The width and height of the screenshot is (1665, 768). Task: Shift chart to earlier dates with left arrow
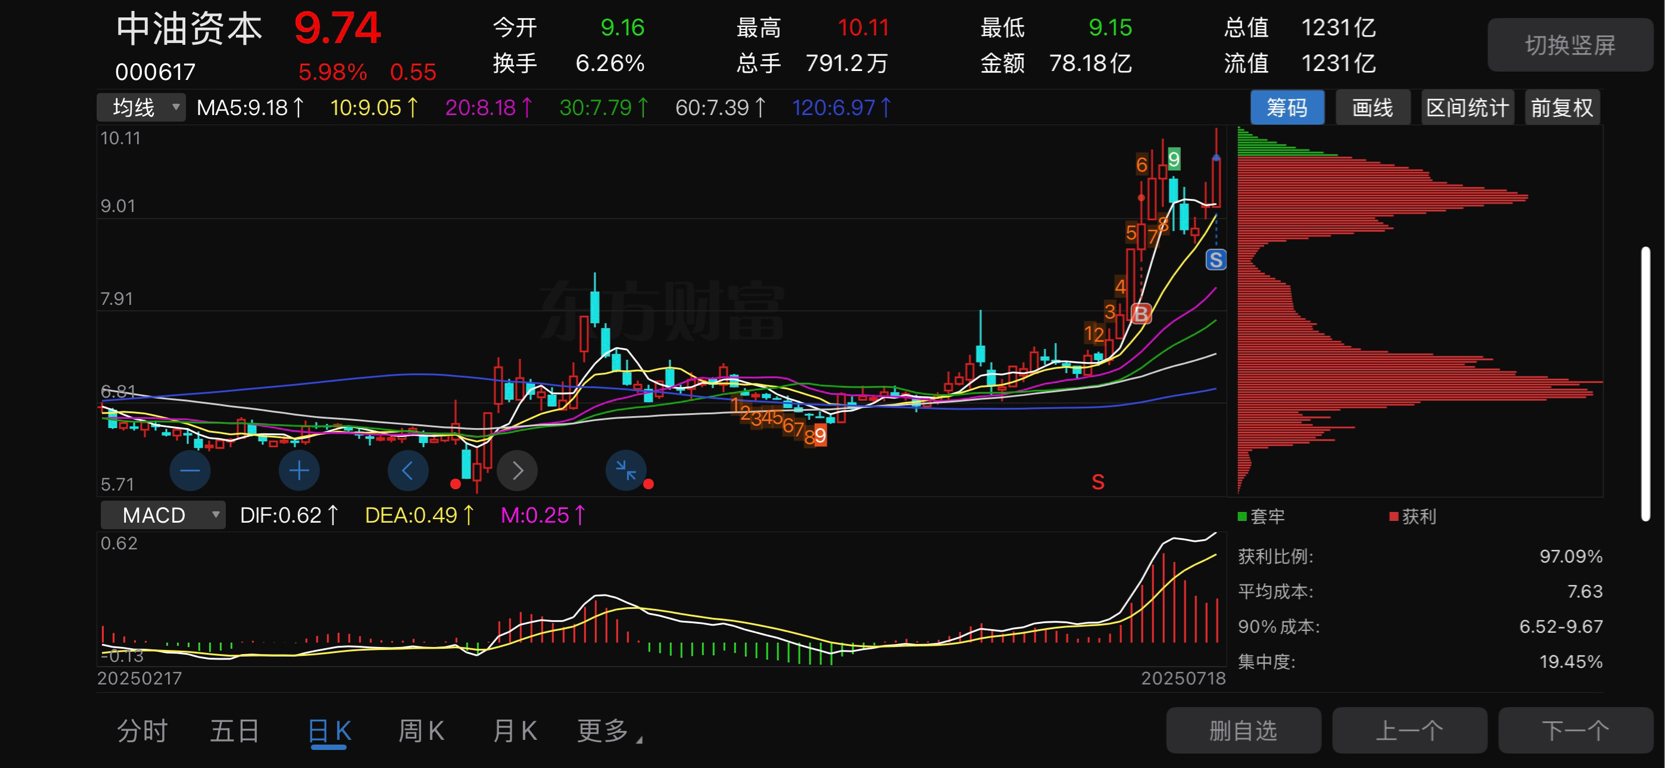point(408,471)
